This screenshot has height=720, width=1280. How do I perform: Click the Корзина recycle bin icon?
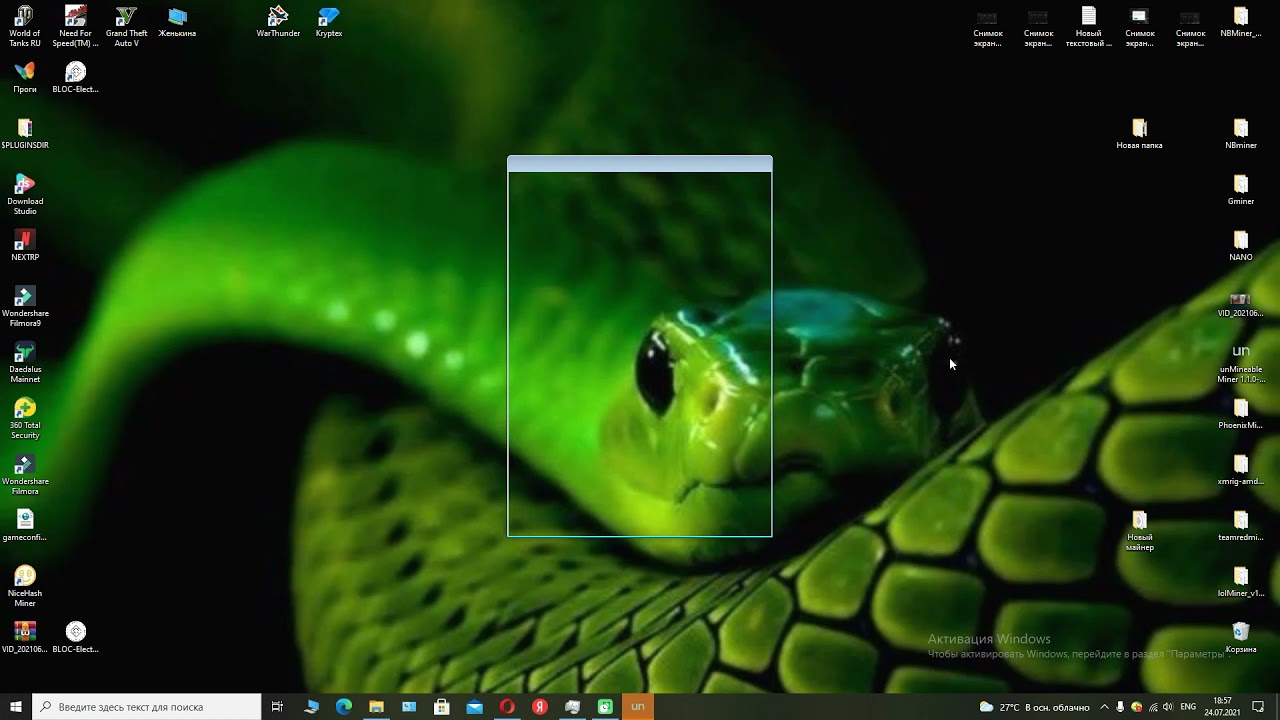coord(1241,637)
